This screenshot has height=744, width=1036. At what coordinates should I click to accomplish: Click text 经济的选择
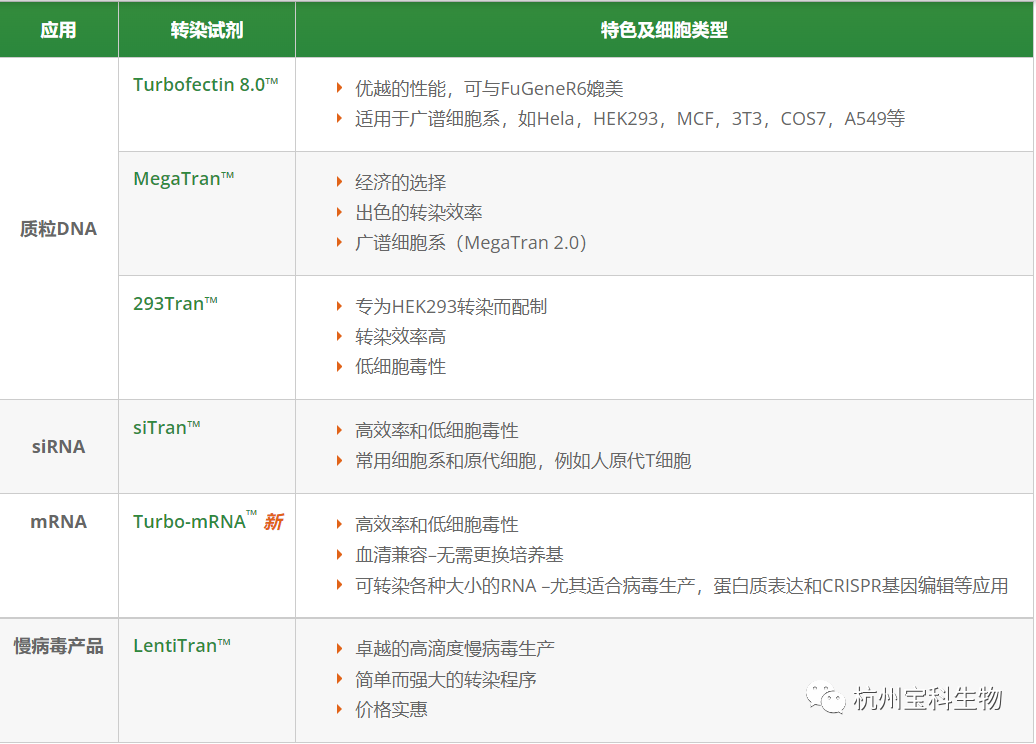point(400,182)
